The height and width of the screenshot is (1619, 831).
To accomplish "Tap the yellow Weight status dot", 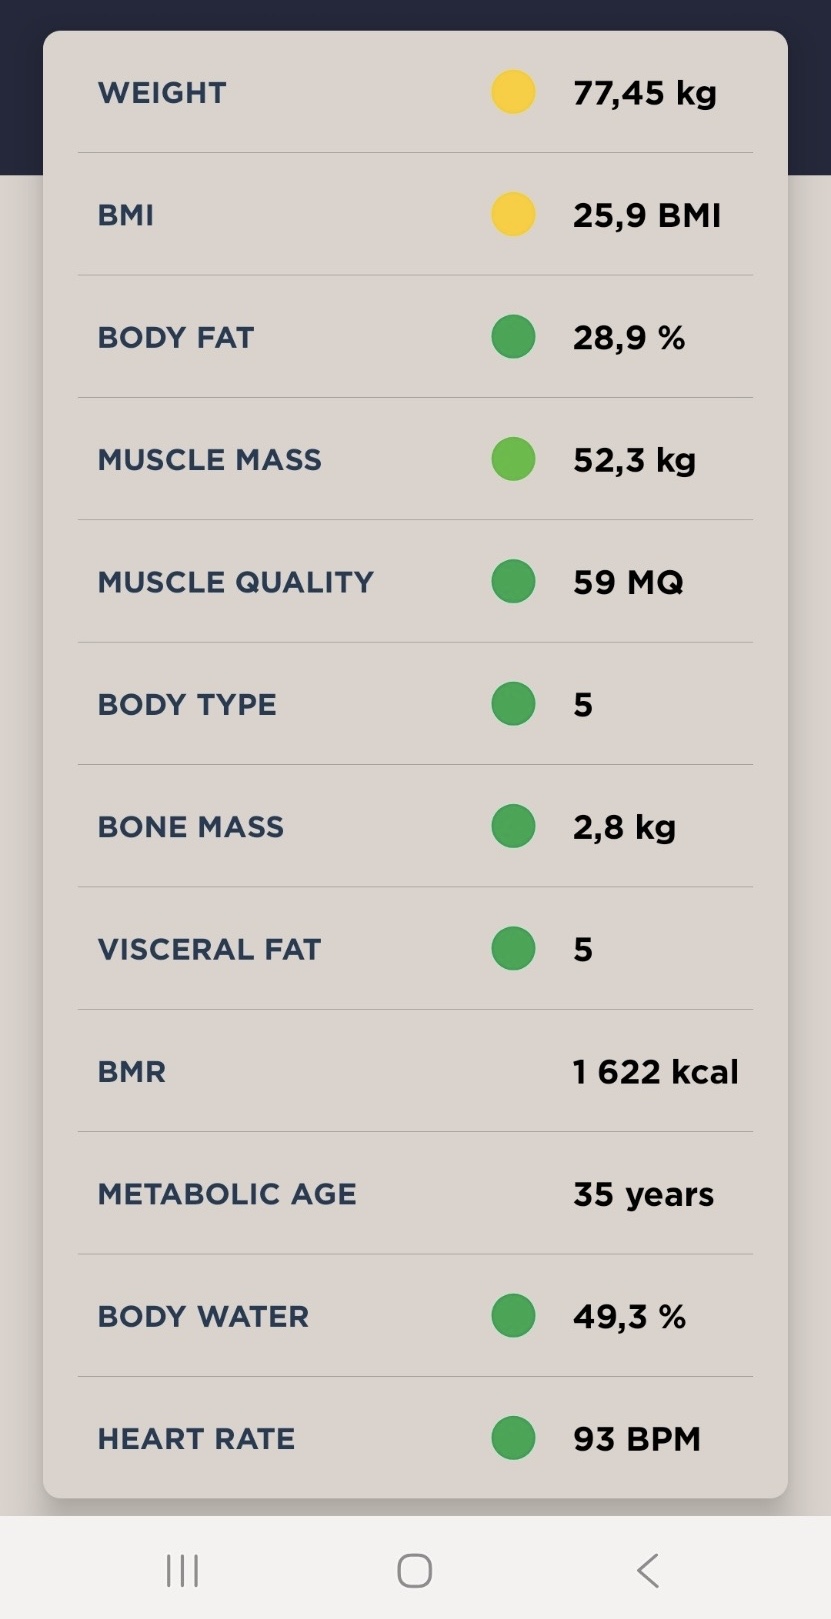I will pos(513,92).
